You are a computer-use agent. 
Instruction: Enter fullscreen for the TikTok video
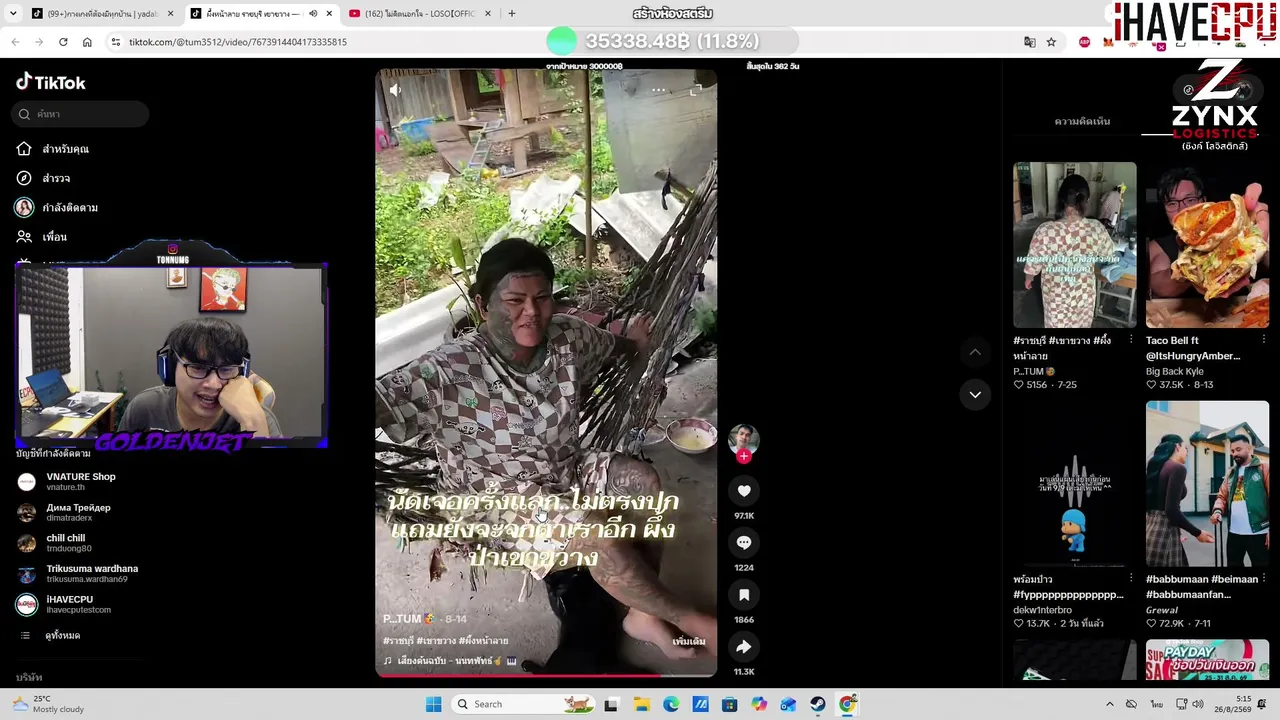[696, 90]
